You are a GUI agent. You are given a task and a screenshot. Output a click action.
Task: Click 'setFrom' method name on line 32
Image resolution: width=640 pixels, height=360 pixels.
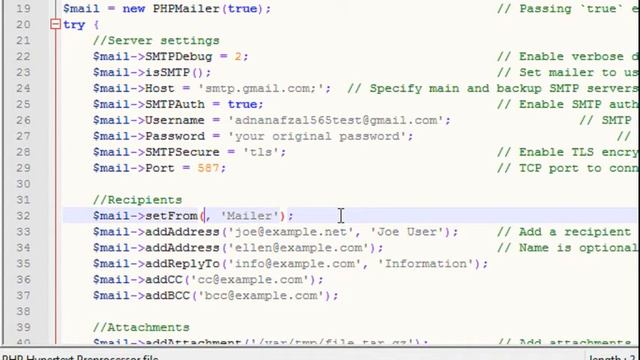(x=171, y=216)
